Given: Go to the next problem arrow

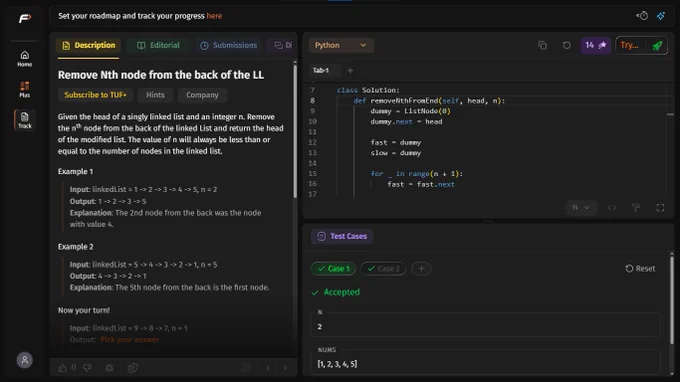Looking at the screenshot, I should [x=285, y=368].
